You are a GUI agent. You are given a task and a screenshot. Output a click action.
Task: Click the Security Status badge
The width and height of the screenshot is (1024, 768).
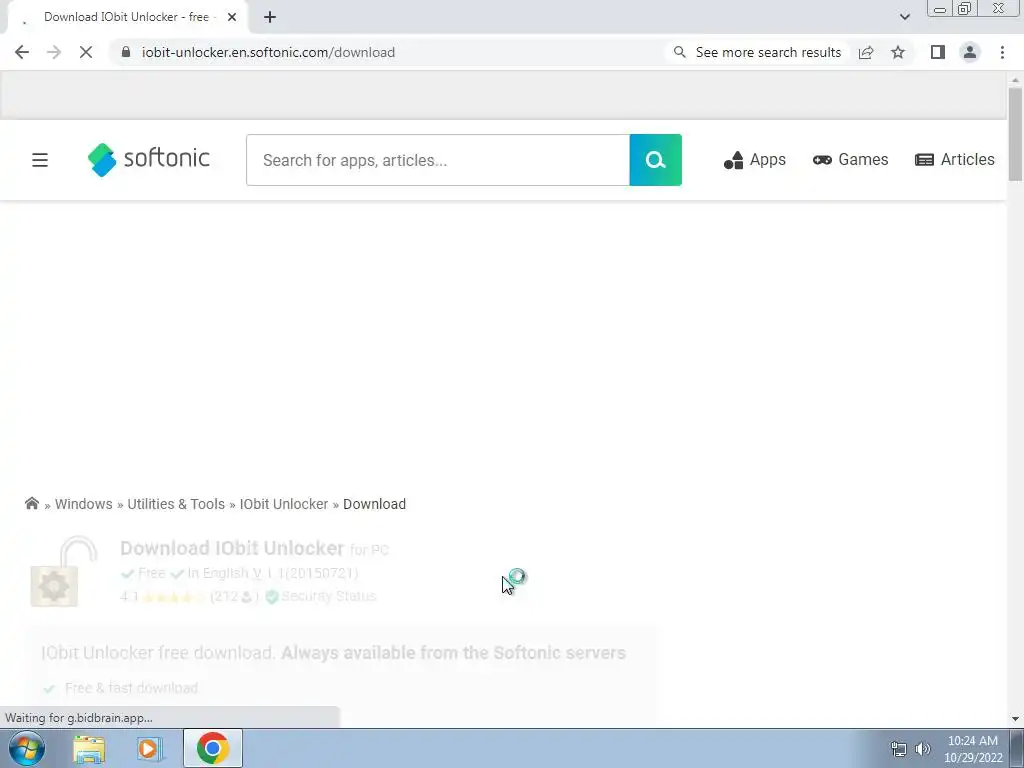[321, 596]
